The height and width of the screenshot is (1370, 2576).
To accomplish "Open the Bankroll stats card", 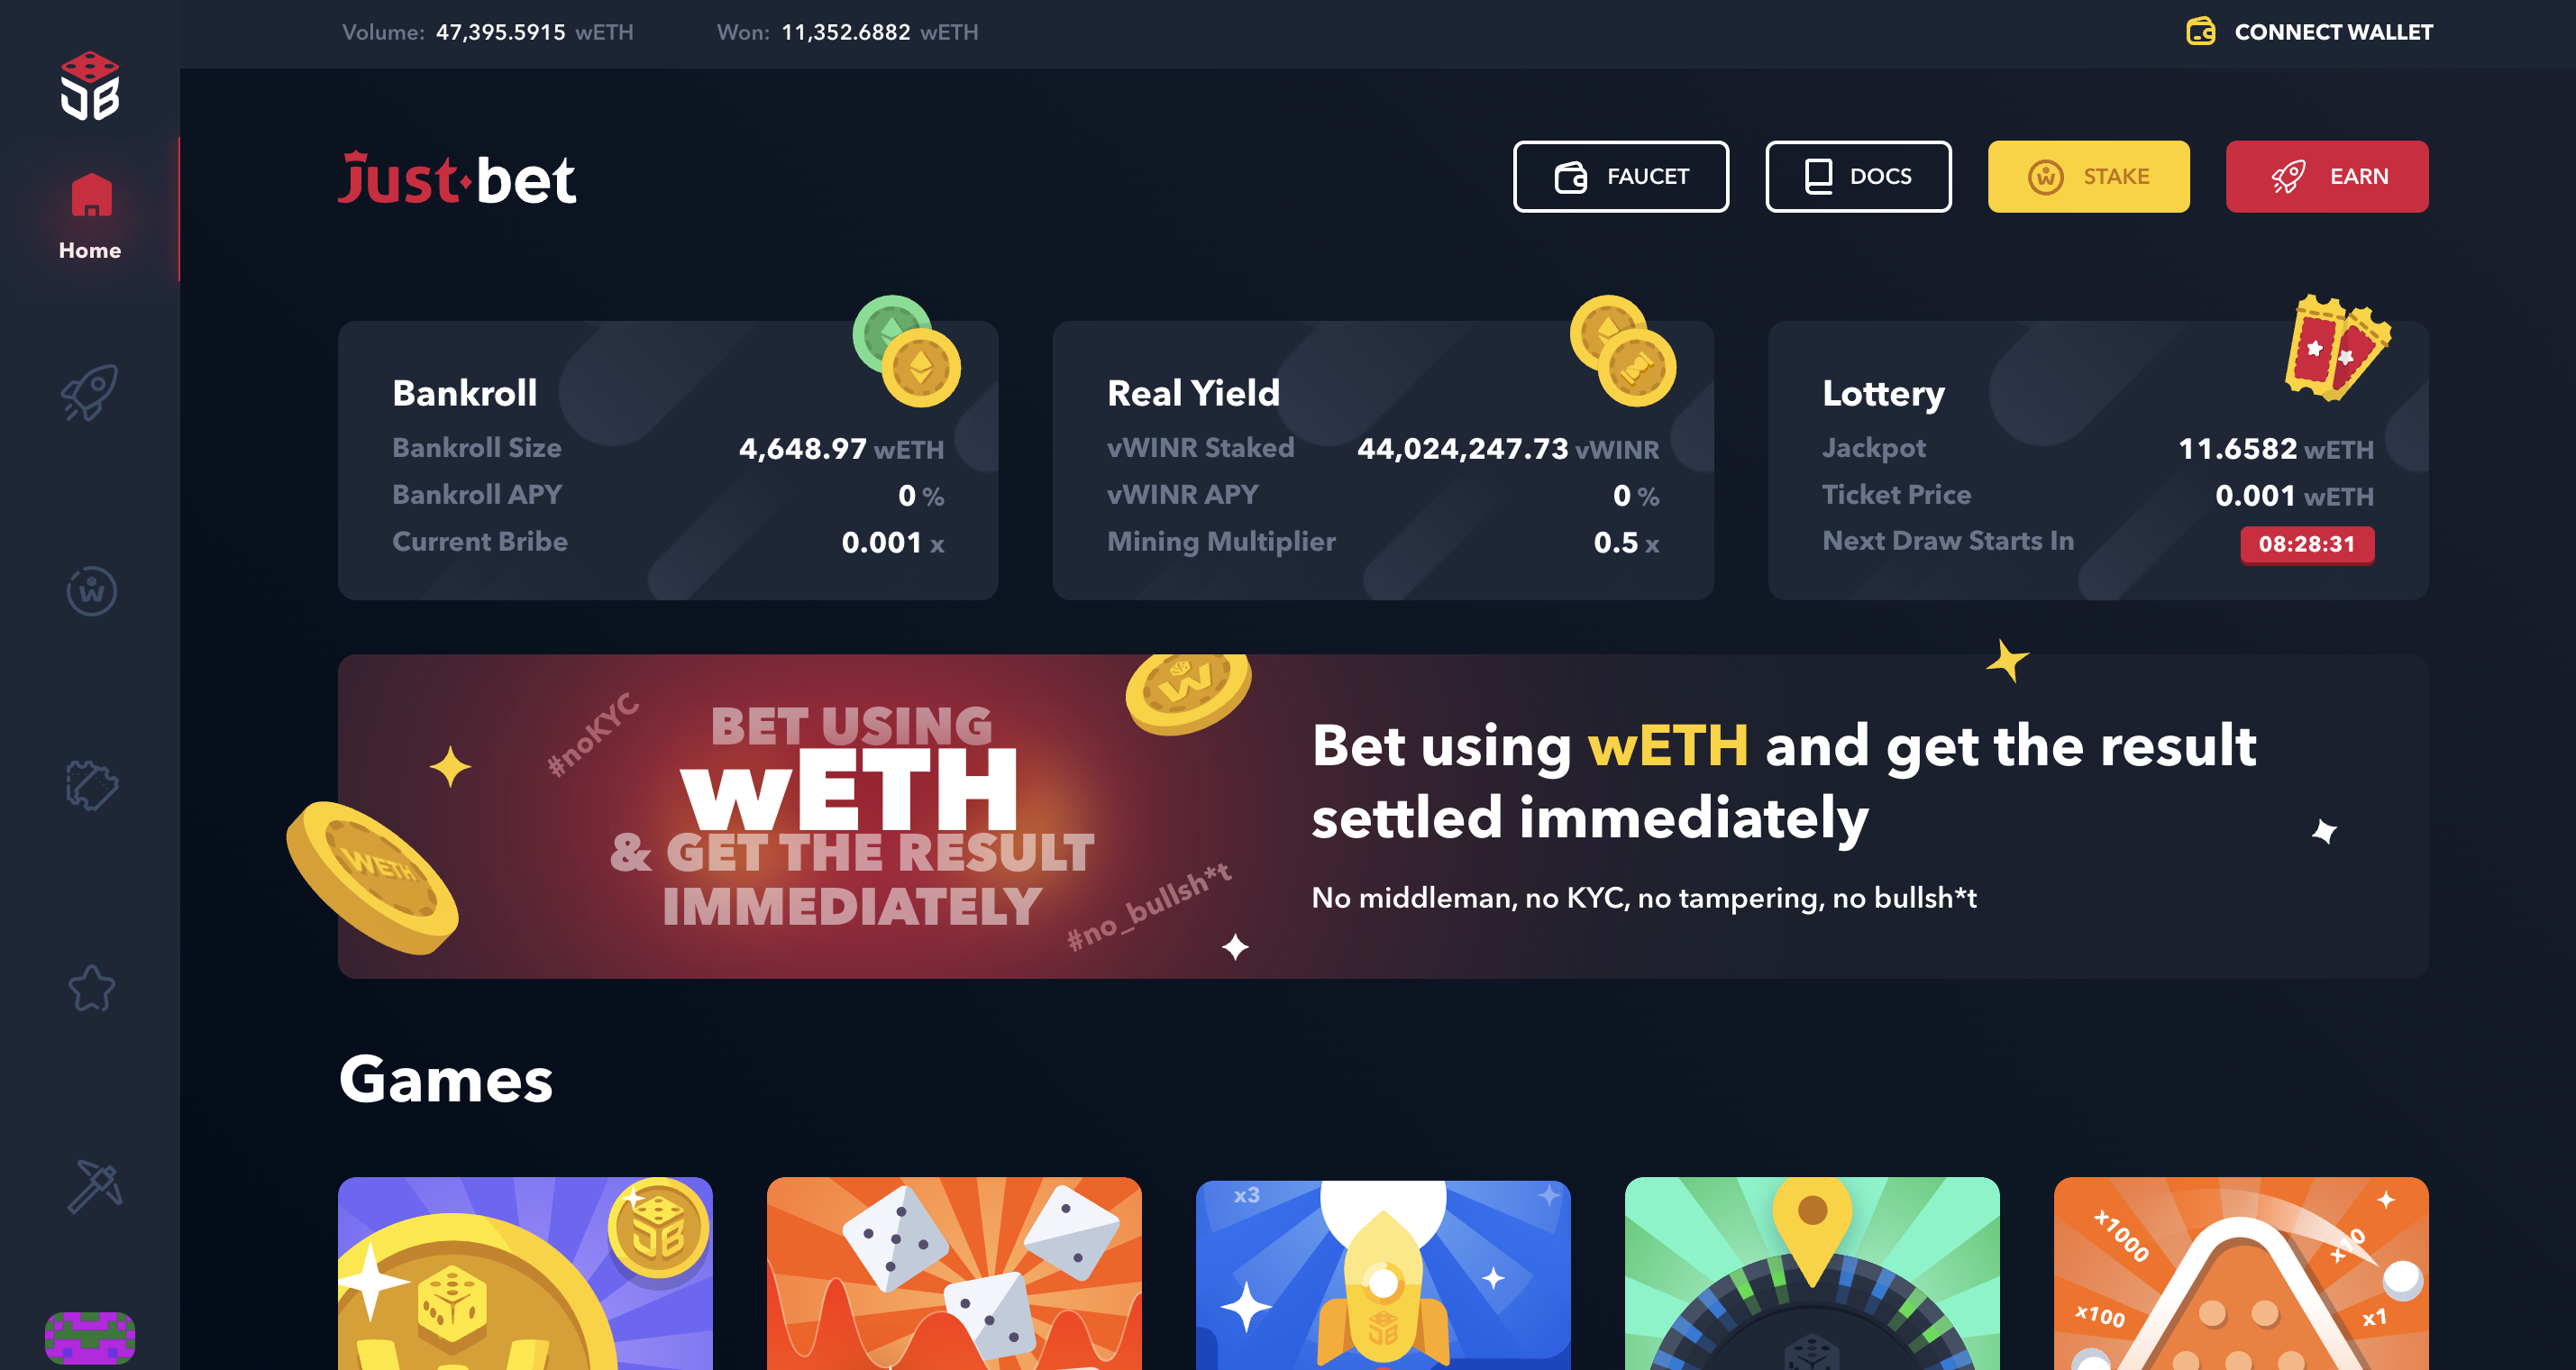I will click(x=668, y=460).
